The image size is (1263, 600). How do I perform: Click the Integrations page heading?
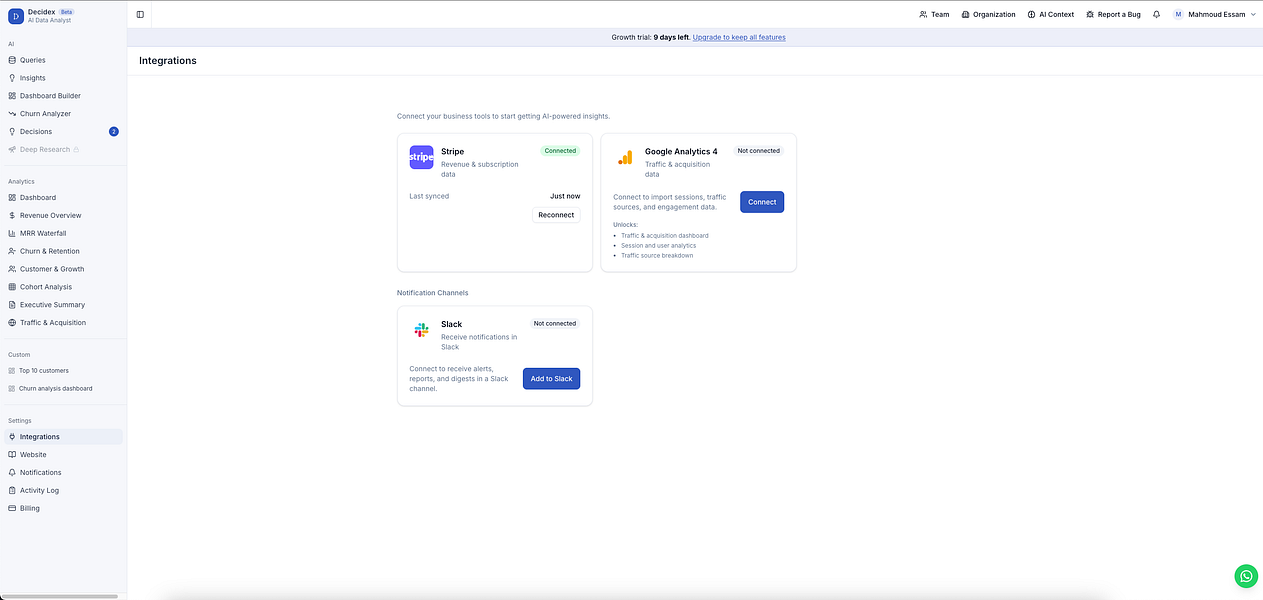168,61
